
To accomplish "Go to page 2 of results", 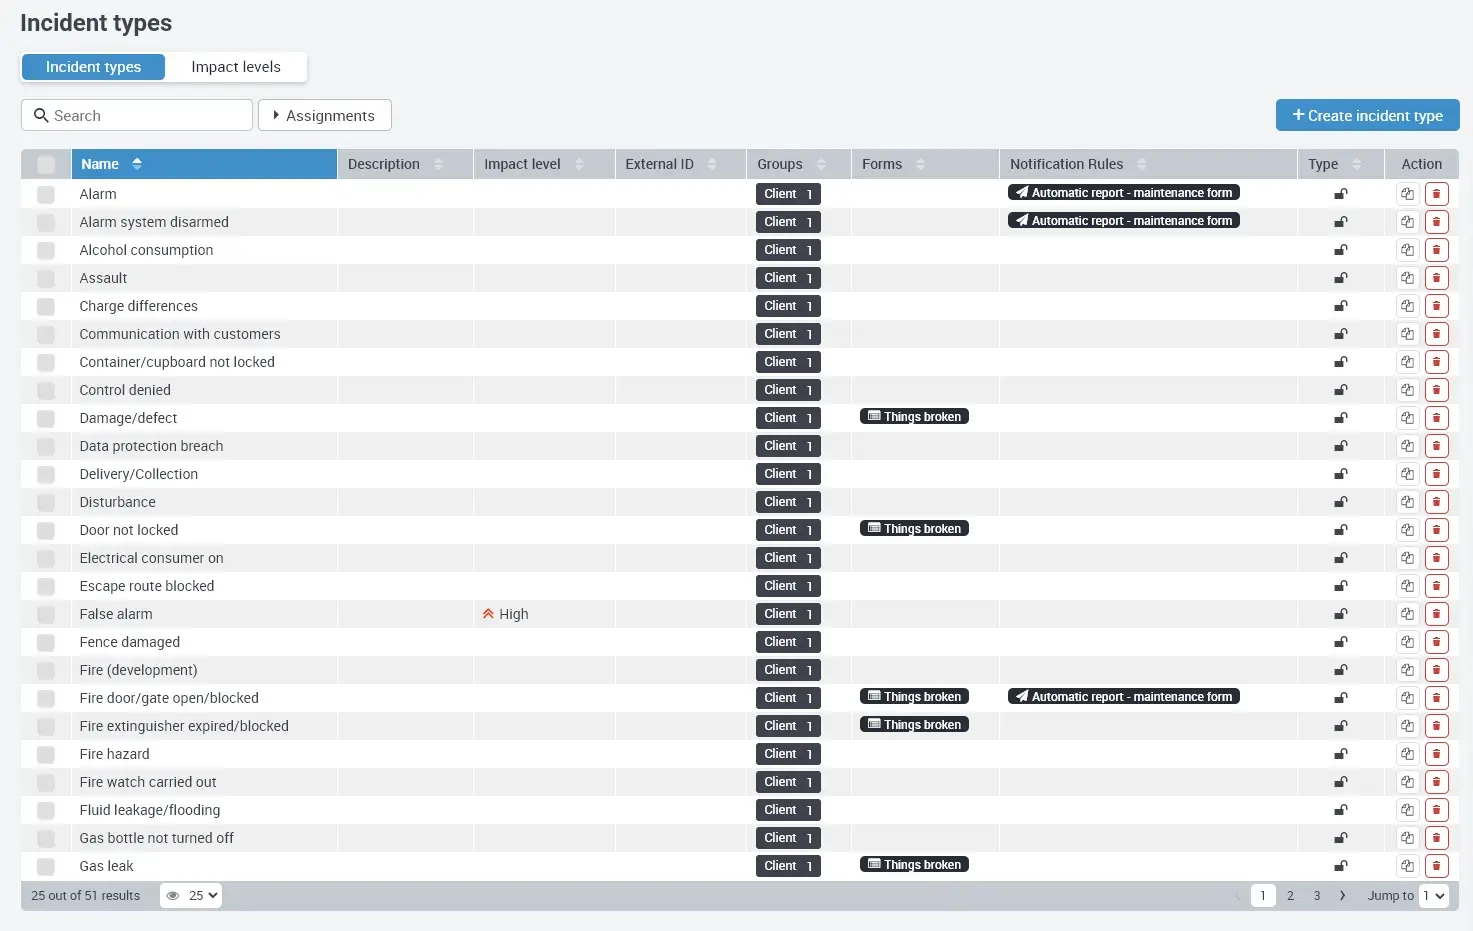I will (x=1290, y=895).
